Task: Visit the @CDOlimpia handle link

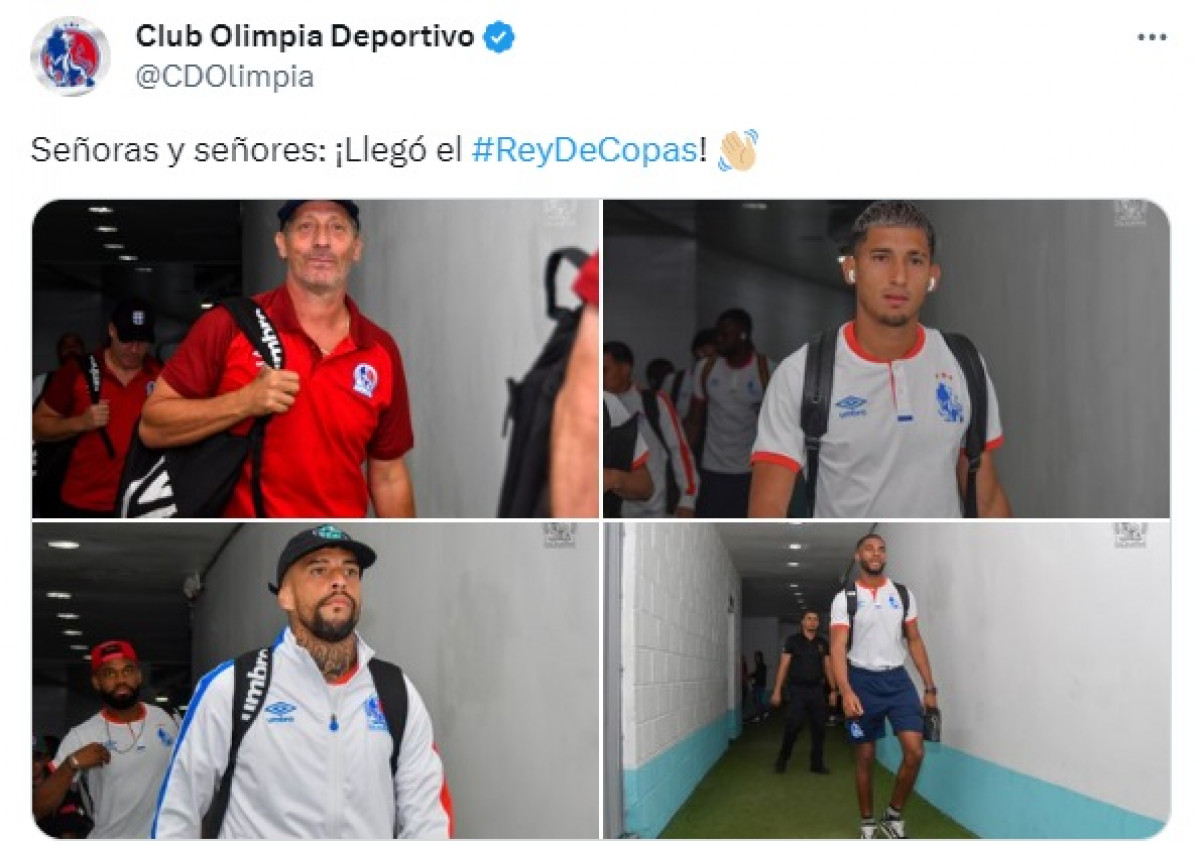Action: tap(225, 77)
